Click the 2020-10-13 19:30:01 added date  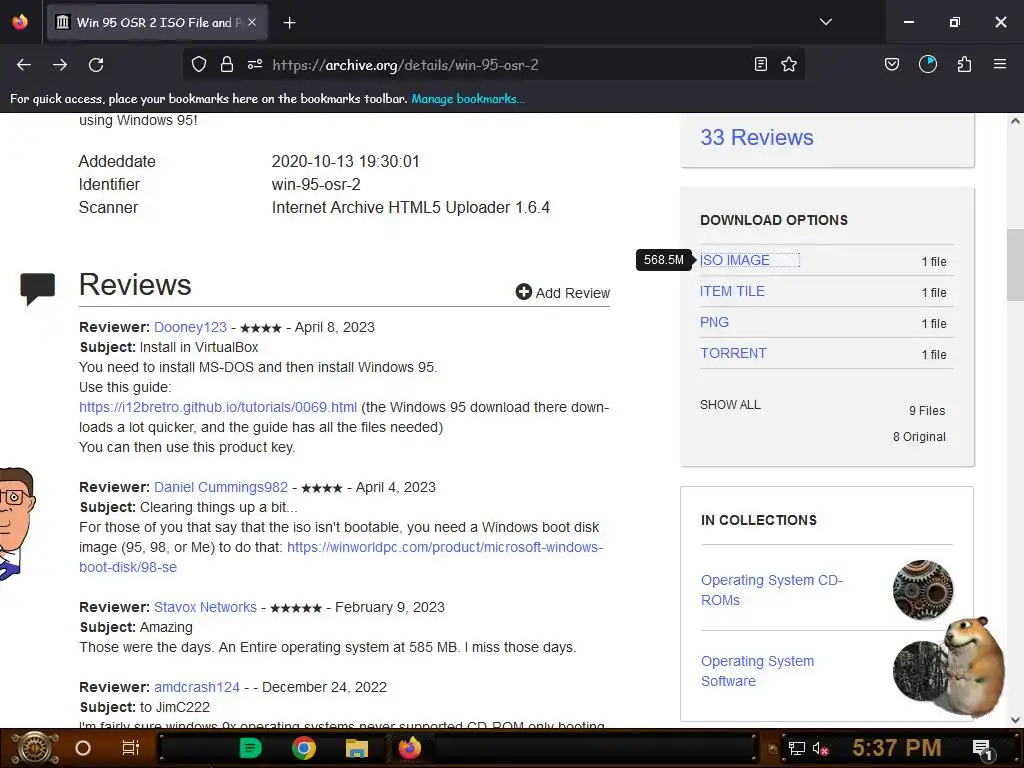click(345, 161)
